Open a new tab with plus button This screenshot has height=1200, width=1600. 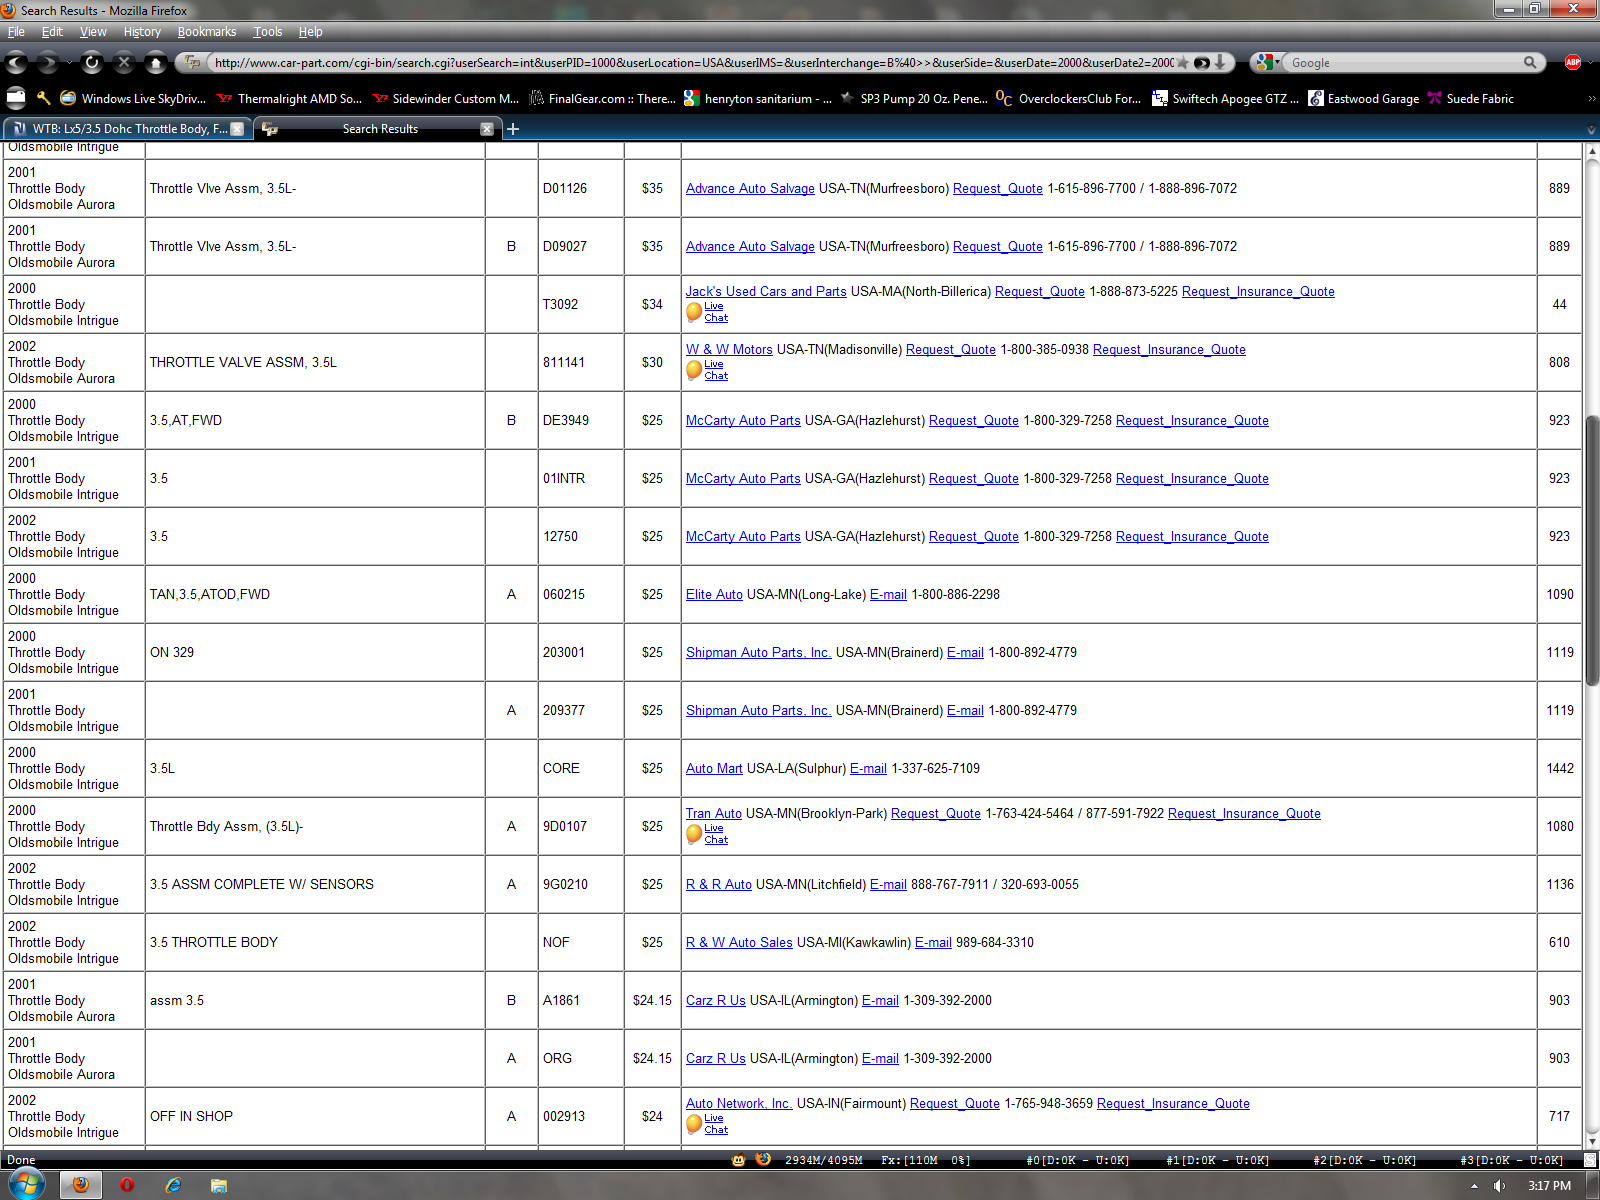pyautogui.click(x=513, y=129)
